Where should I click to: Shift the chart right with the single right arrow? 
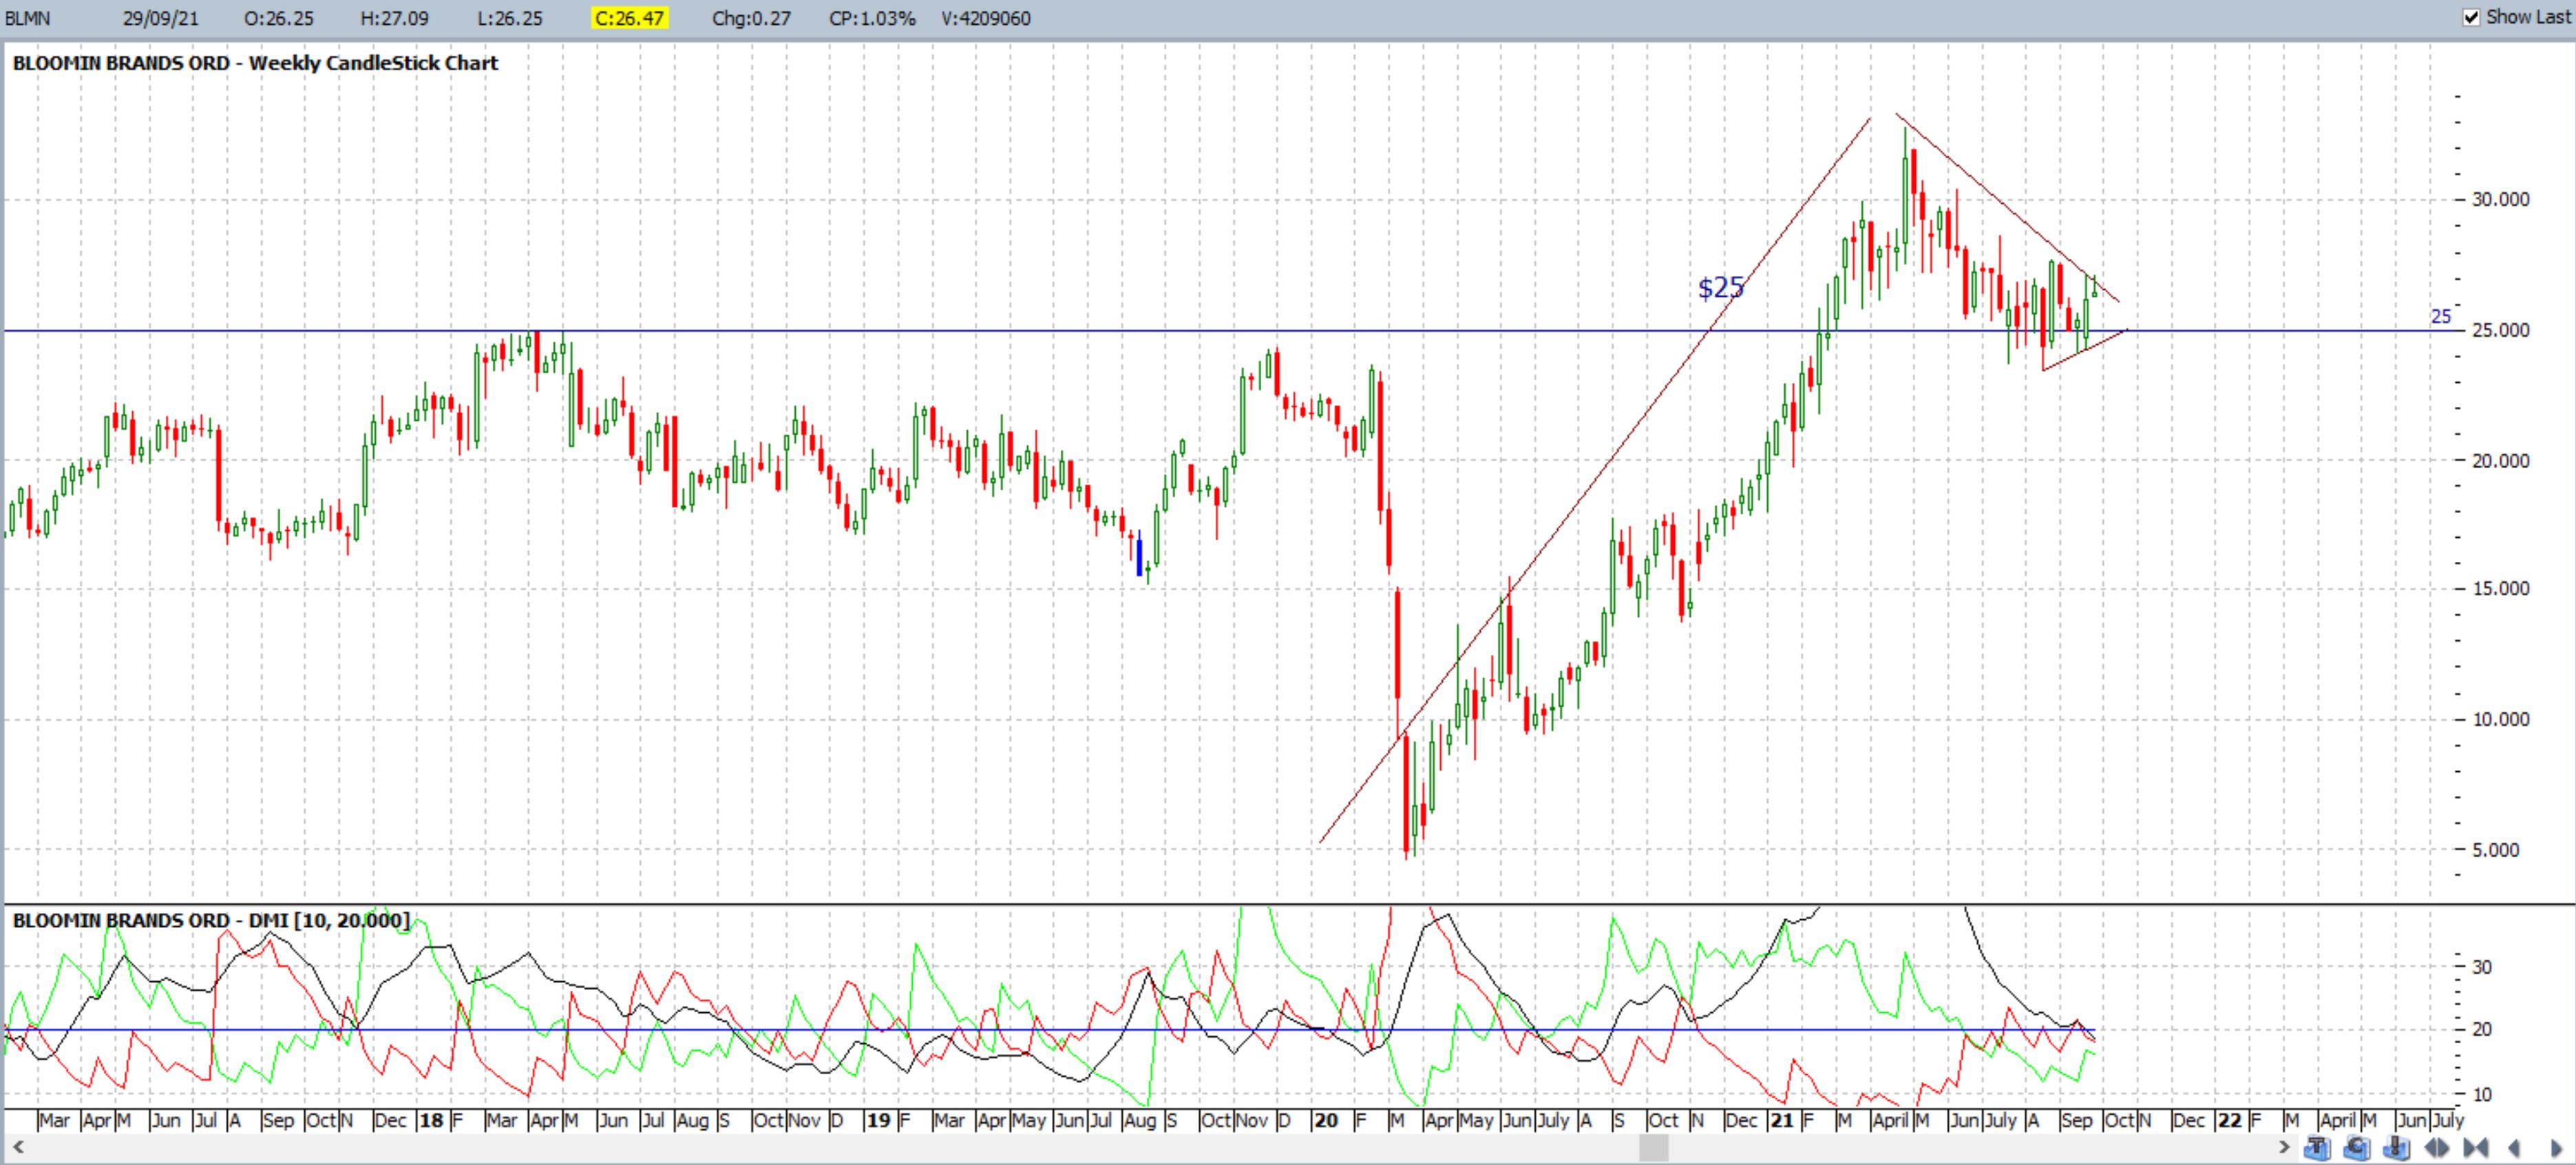[2557, 1148]
